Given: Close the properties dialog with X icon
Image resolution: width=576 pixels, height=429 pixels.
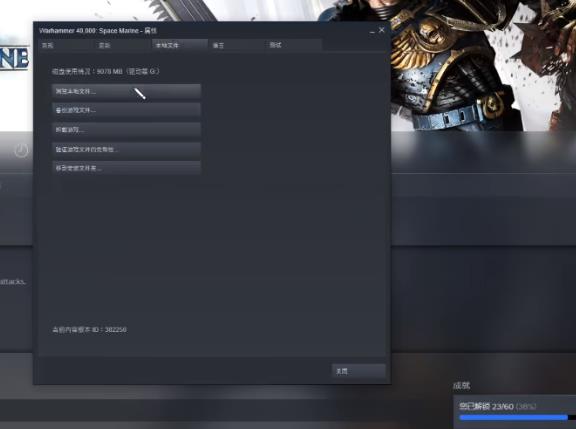Looking at the screenshot, I should (x=382, y=30).
